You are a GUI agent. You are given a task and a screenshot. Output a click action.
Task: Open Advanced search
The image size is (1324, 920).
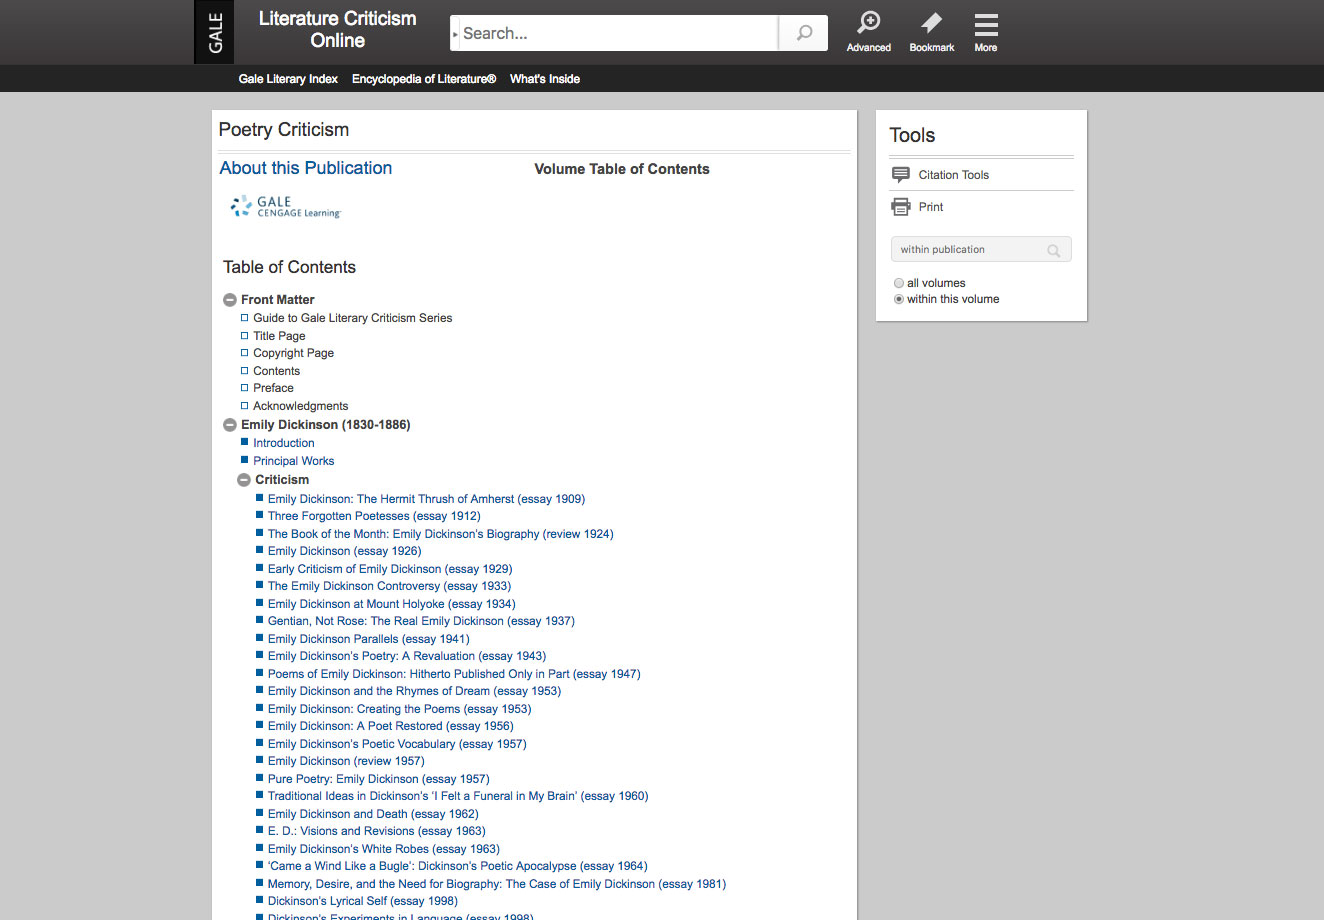pyautogui.click(x=869, y=31)
